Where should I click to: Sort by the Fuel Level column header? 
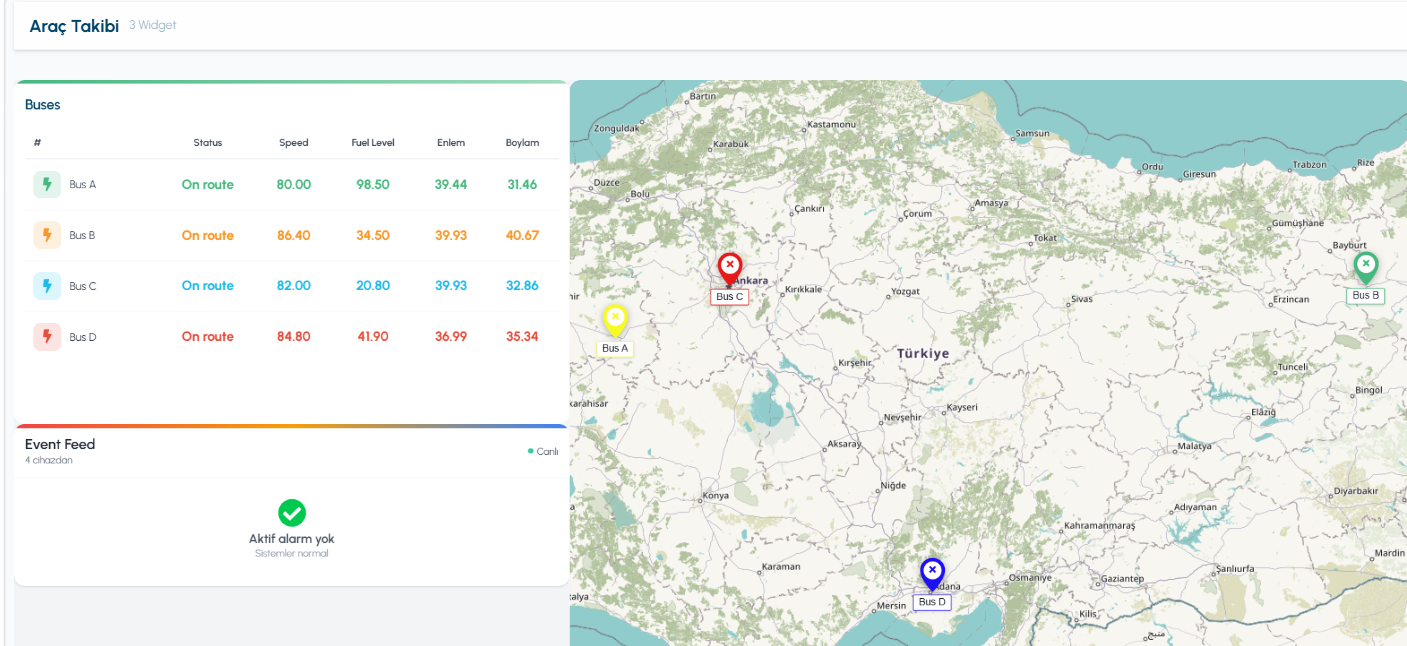[373, 143]
